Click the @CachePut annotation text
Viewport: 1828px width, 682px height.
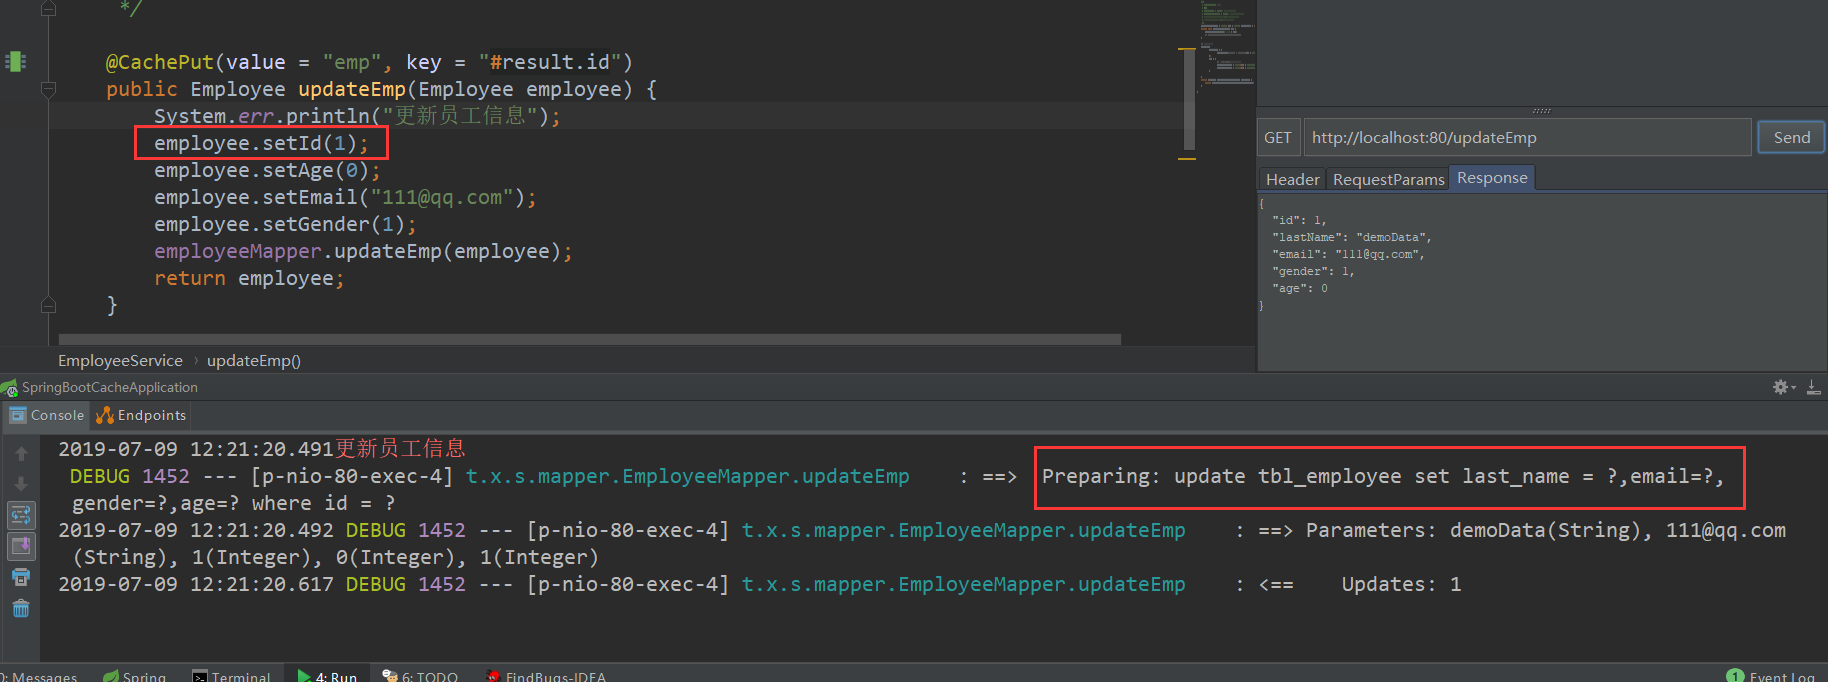point(160,62)
